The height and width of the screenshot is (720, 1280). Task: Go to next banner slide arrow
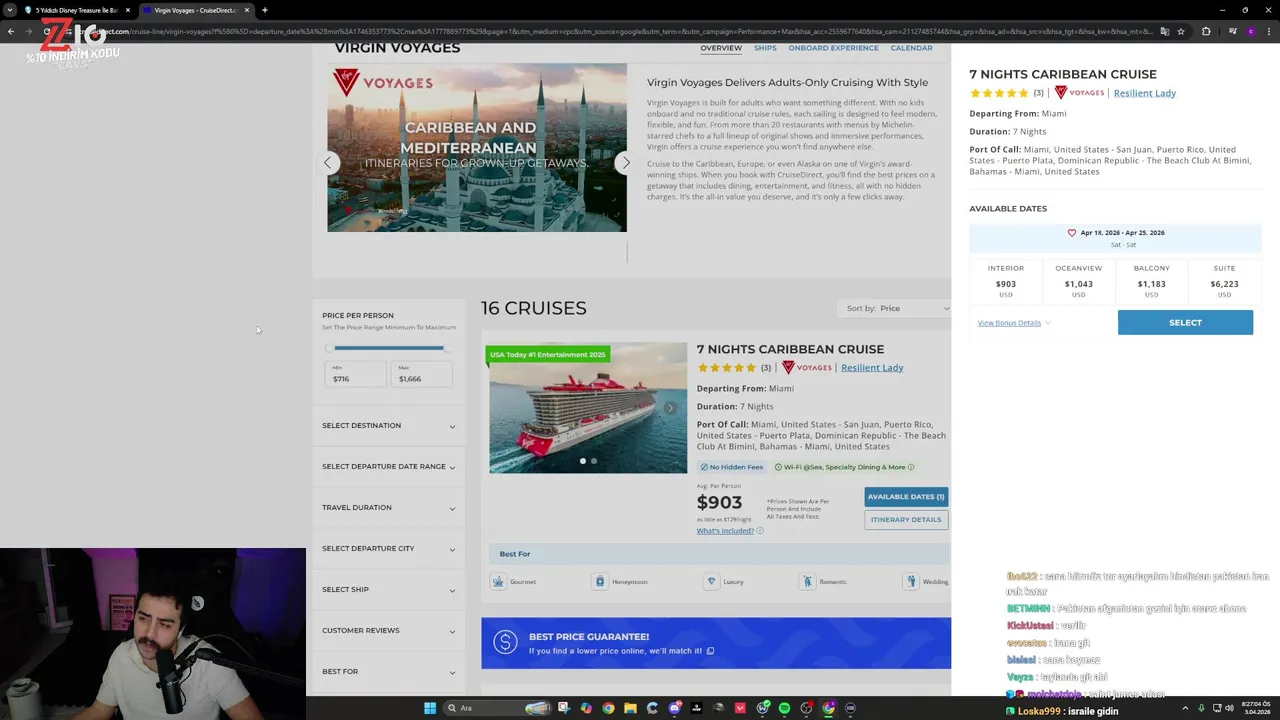[626, 162]
